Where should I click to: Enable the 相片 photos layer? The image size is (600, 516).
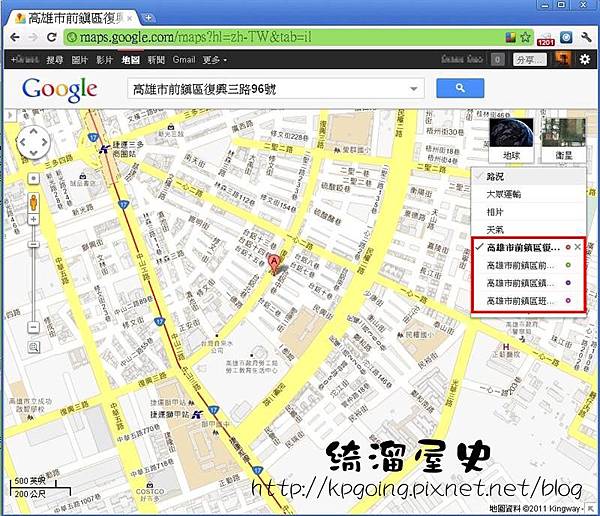[528, 212]
